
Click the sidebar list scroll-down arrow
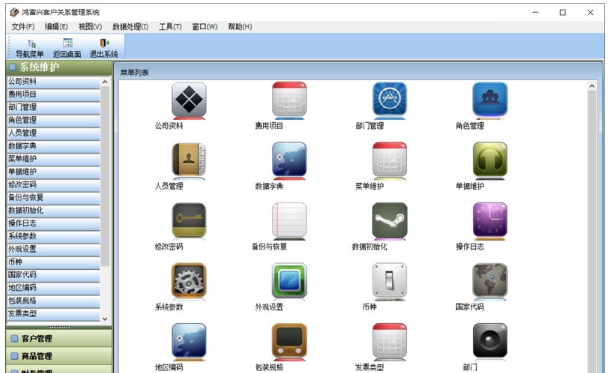point(105,319)
